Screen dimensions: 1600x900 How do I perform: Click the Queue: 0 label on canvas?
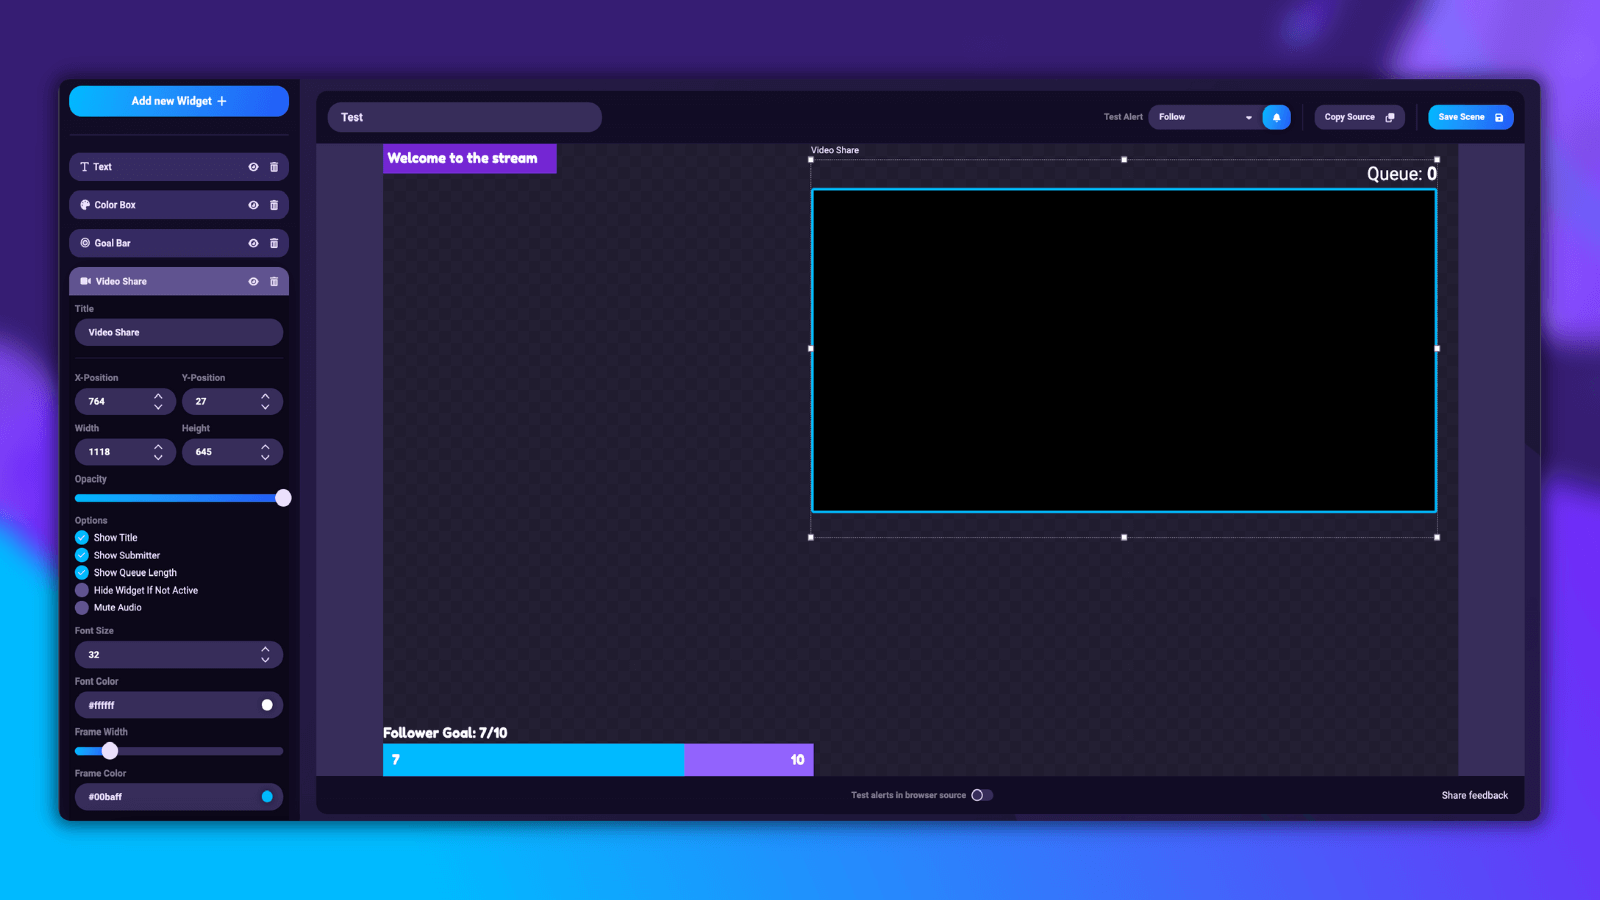(x=1402, y=174)
